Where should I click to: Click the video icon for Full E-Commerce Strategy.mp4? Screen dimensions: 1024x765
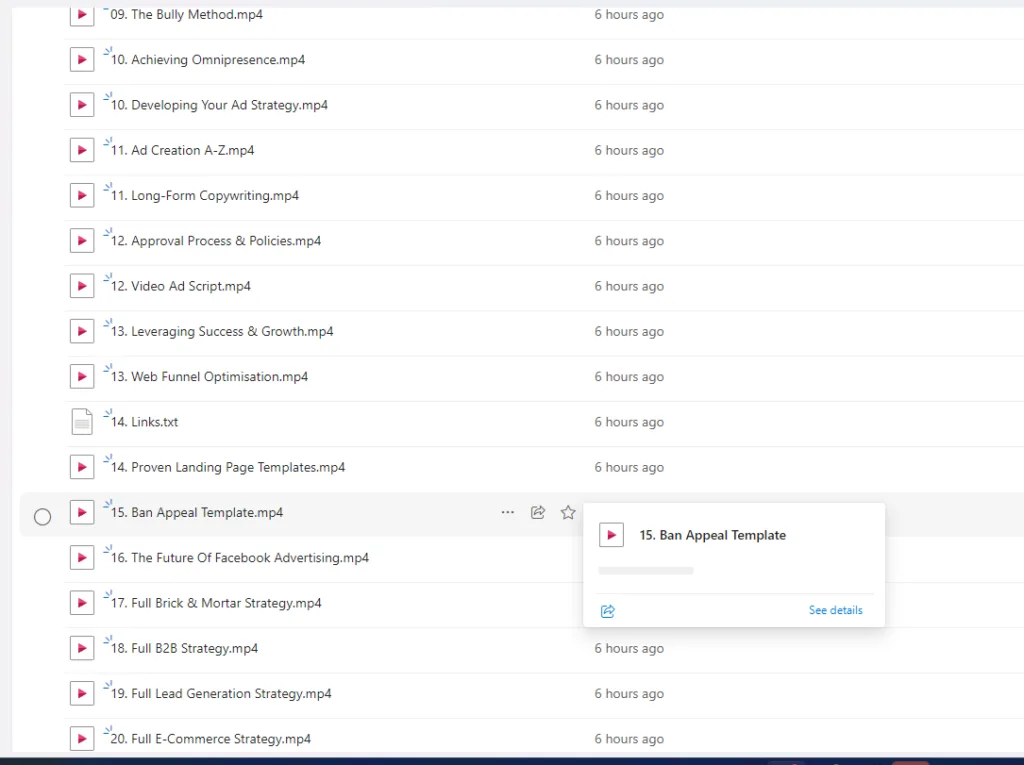pos(81,739)
